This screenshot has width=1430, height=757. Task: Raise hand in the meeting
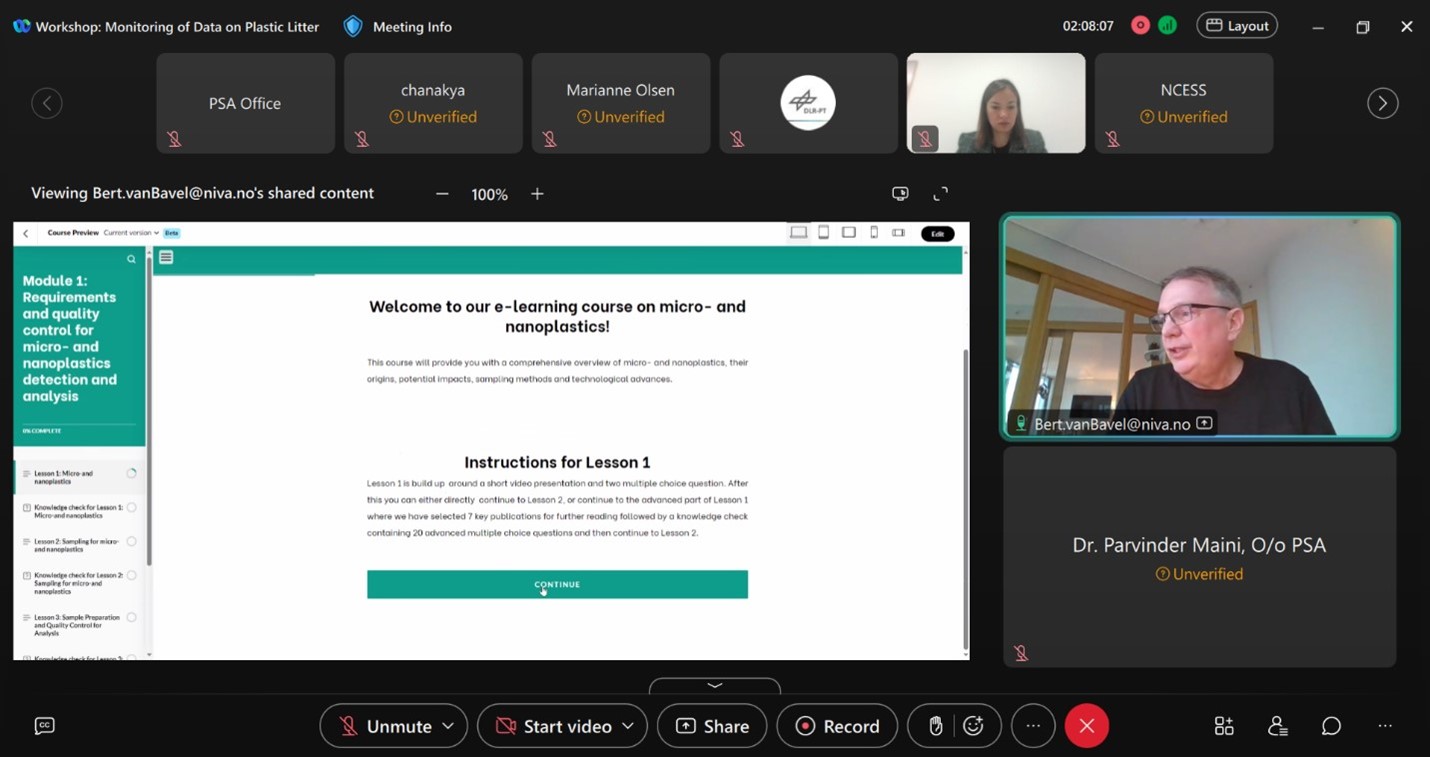click(x=935, y=726)
